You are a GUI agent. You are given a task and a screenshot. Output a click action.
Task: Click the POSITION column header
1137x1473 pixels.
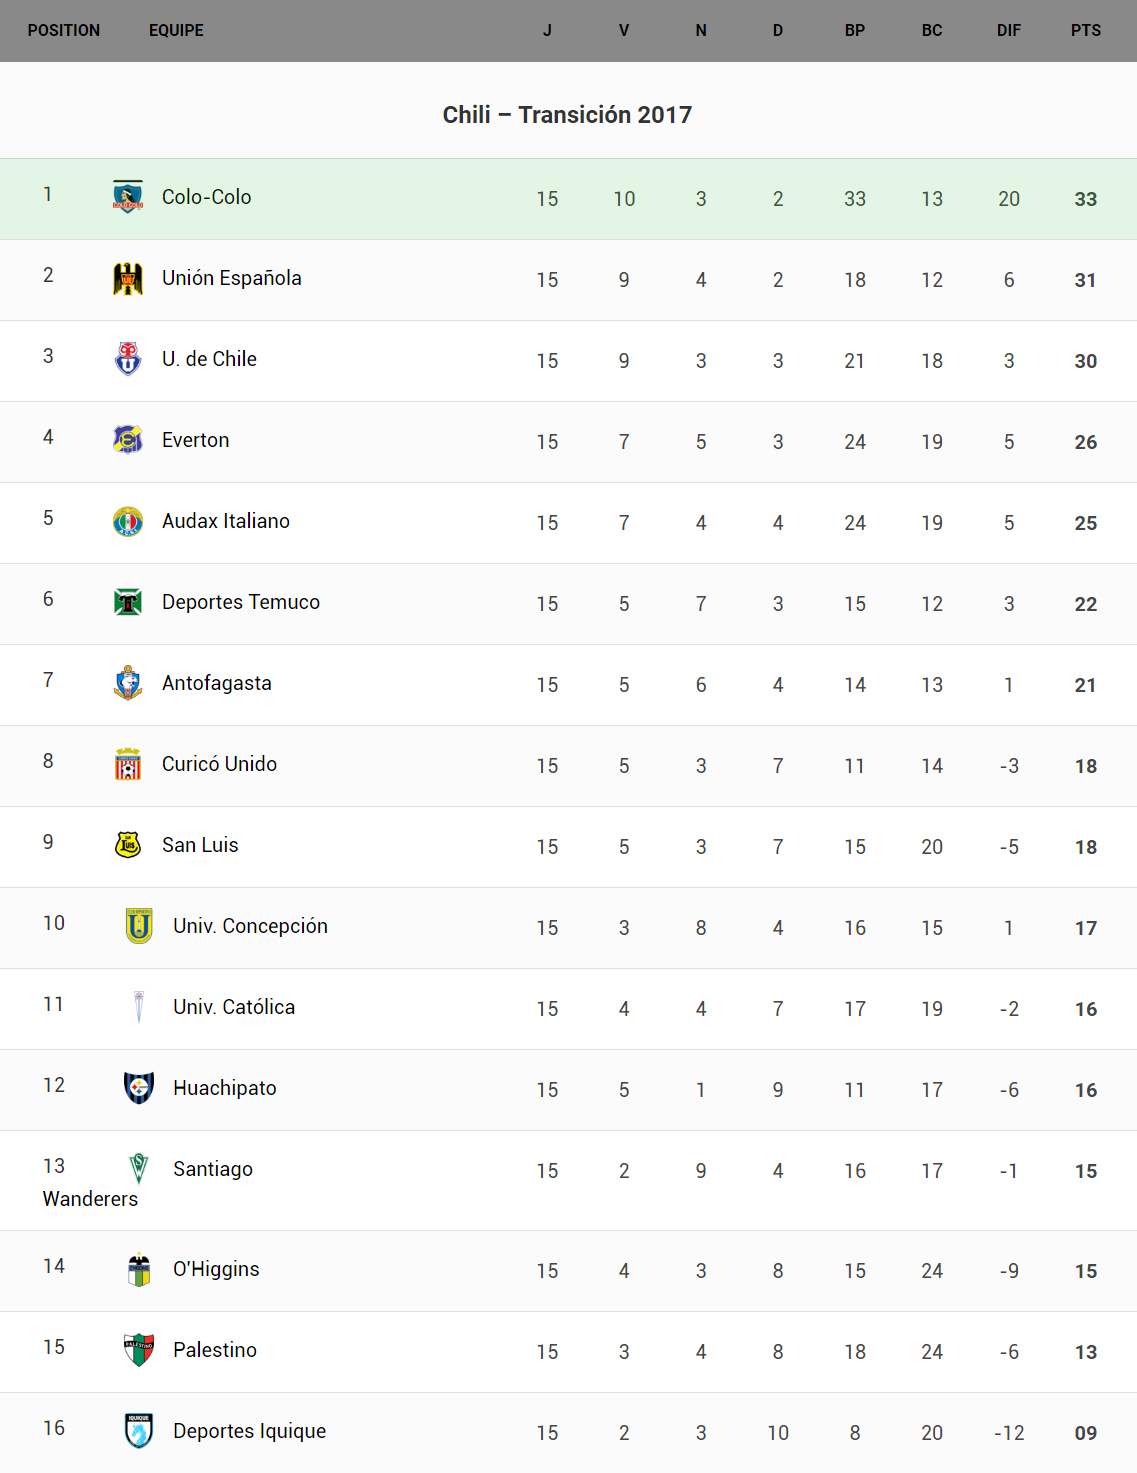(64, 31)
